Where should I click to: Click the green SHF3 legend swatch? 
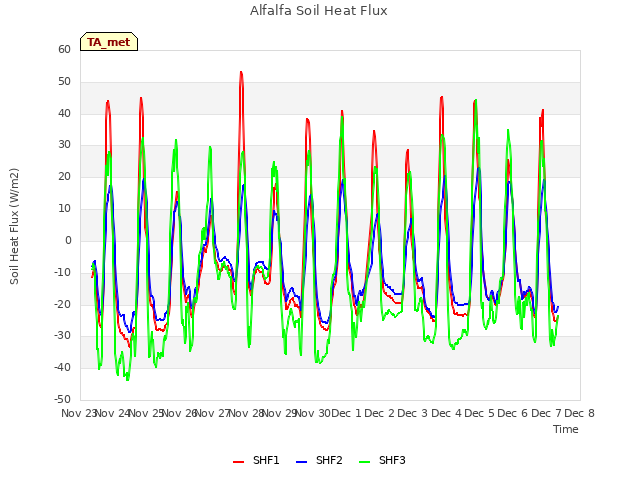(x=364, y=462)
